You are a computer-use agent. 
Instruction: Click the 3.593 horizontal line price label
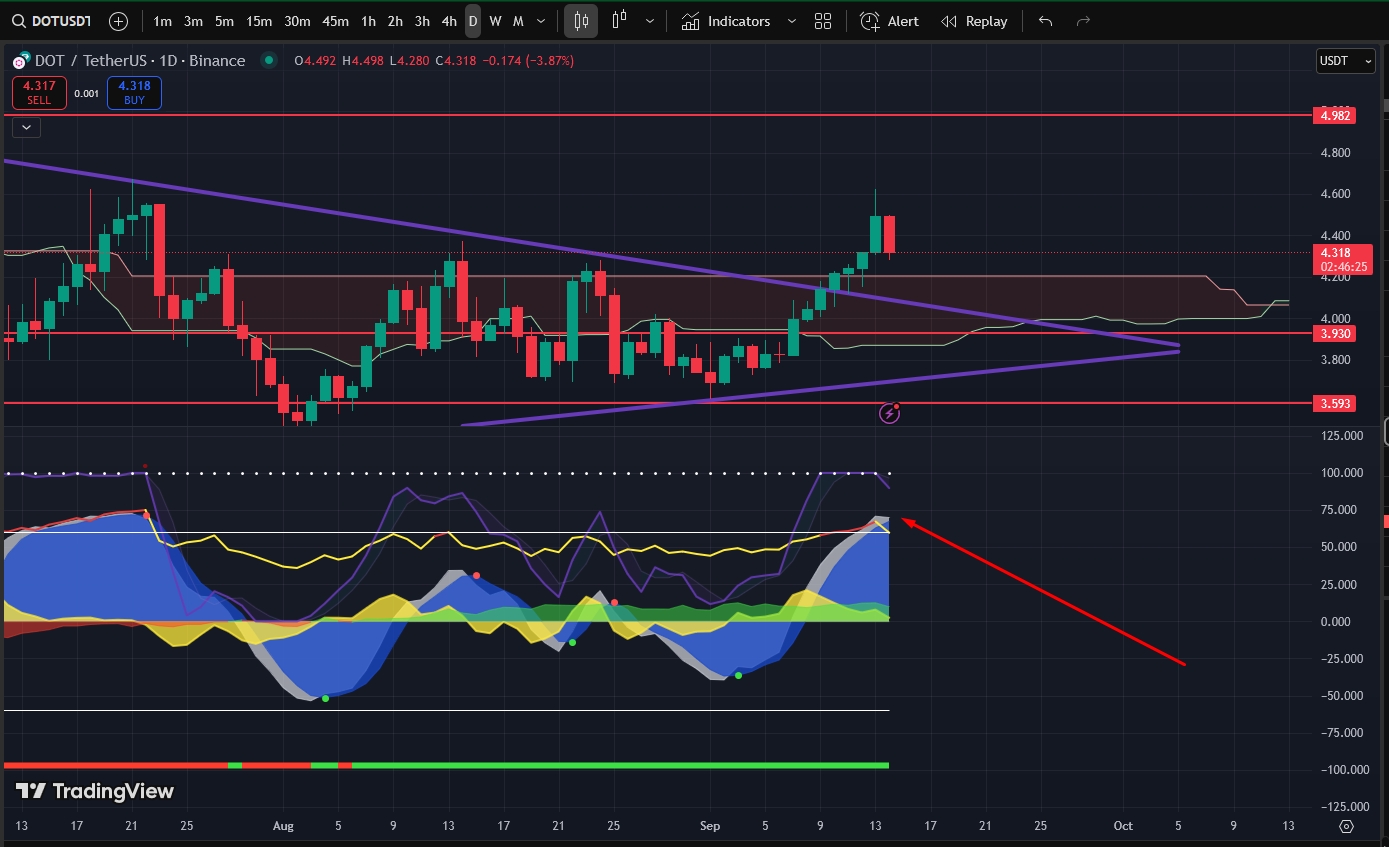tap(1336, 403)
